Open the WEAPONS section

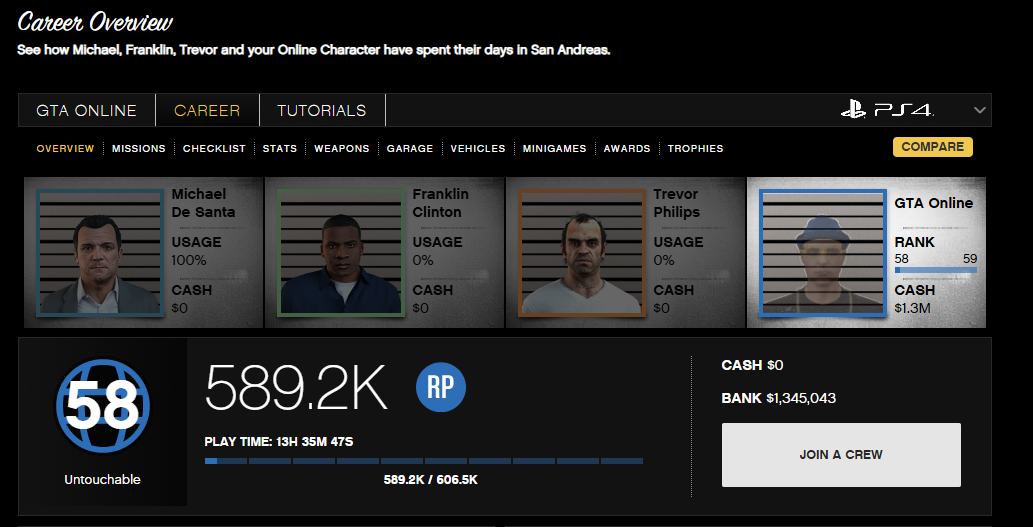(342, 149)
